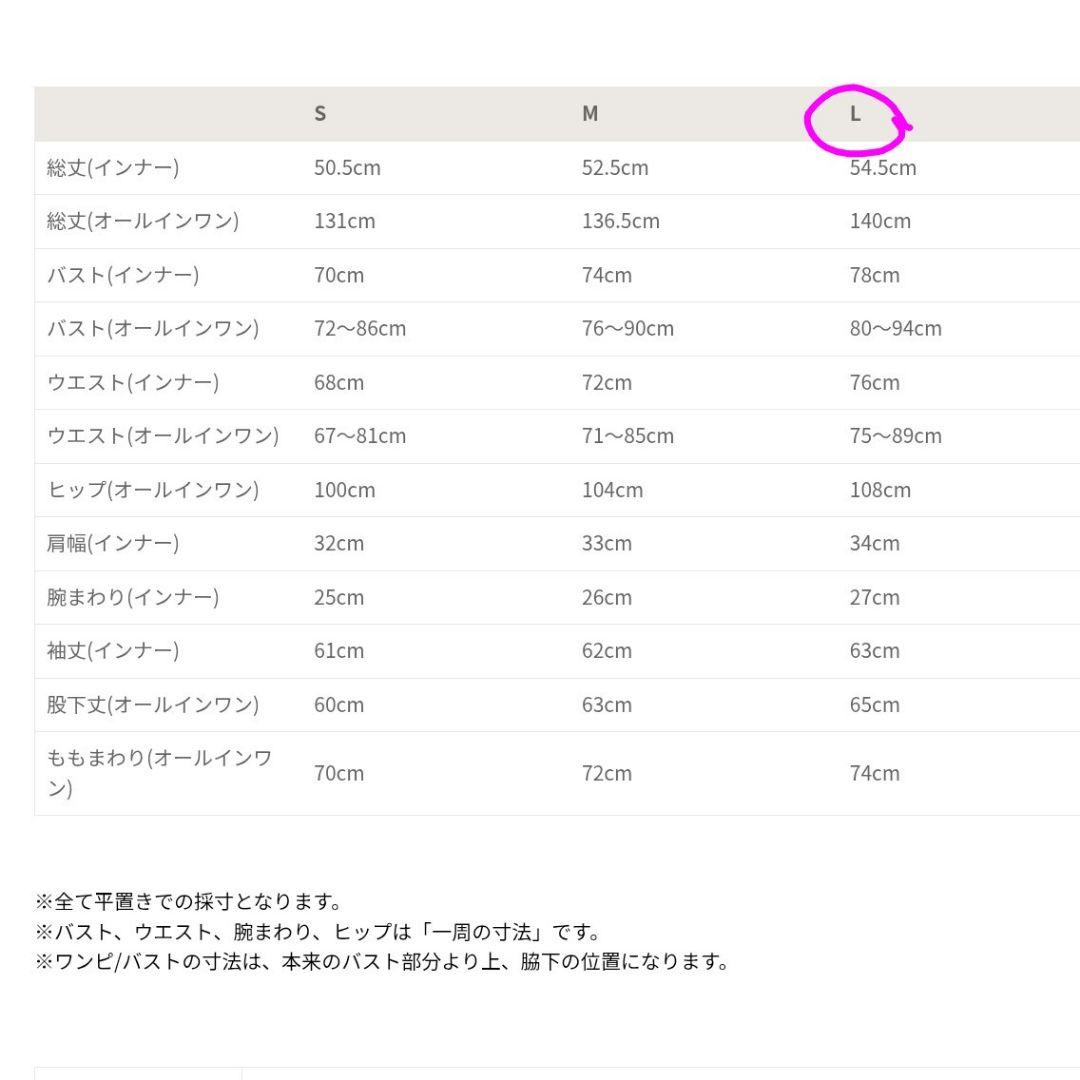The image size is (1080, 1080).
Task: Select the 136.5cm cell in M column
Action: [x=621, y=221]
